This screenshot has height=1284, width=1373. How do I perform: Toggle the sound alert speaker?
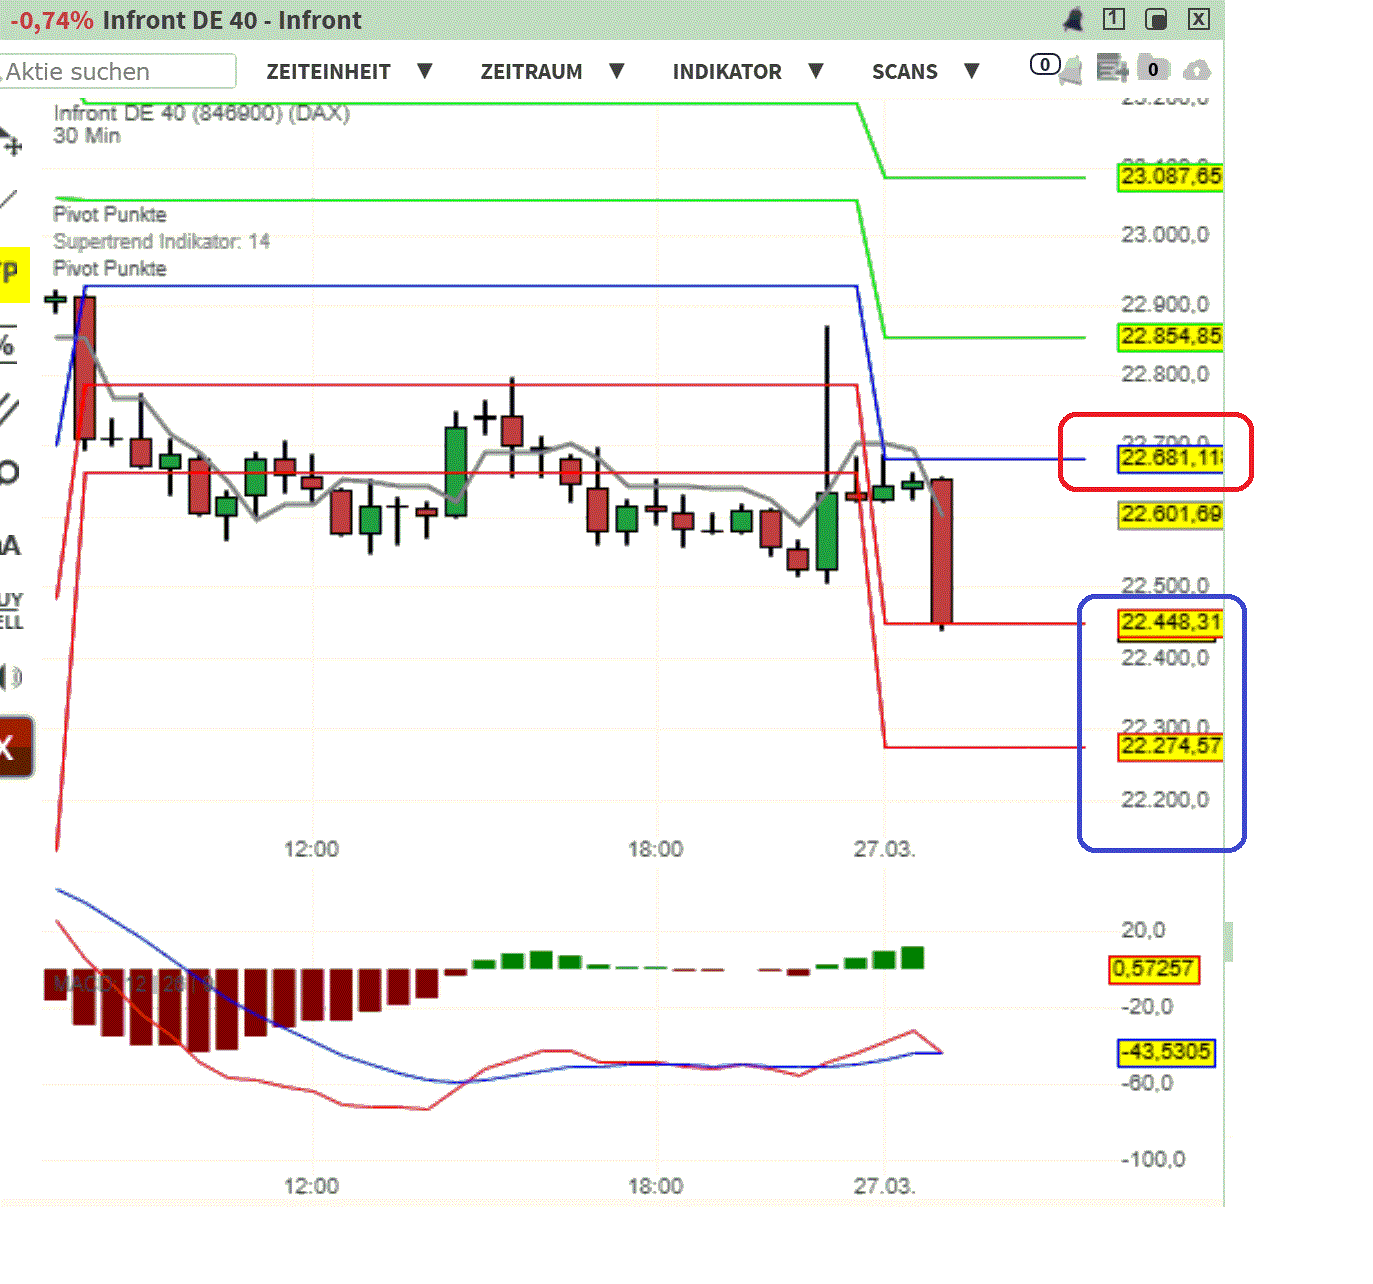12,676
